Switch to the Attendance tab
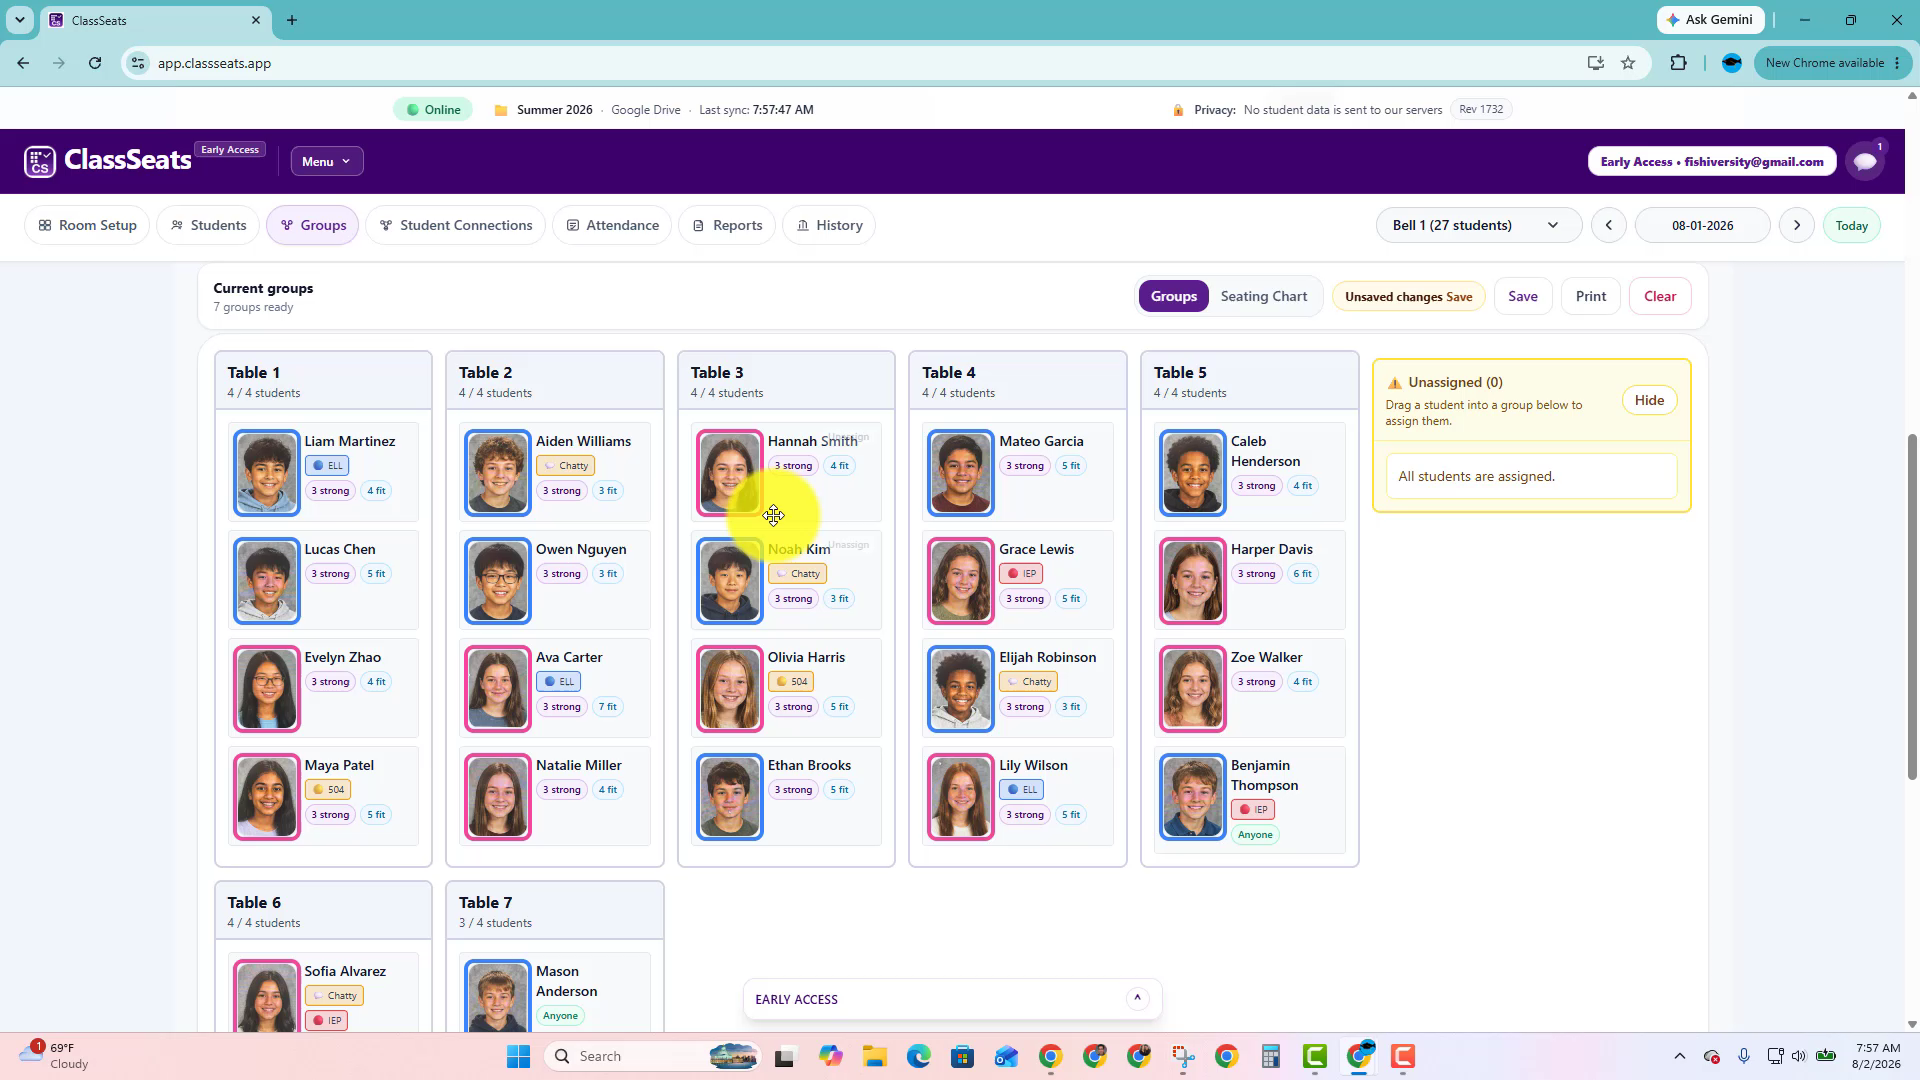 (x=612, y=225)
